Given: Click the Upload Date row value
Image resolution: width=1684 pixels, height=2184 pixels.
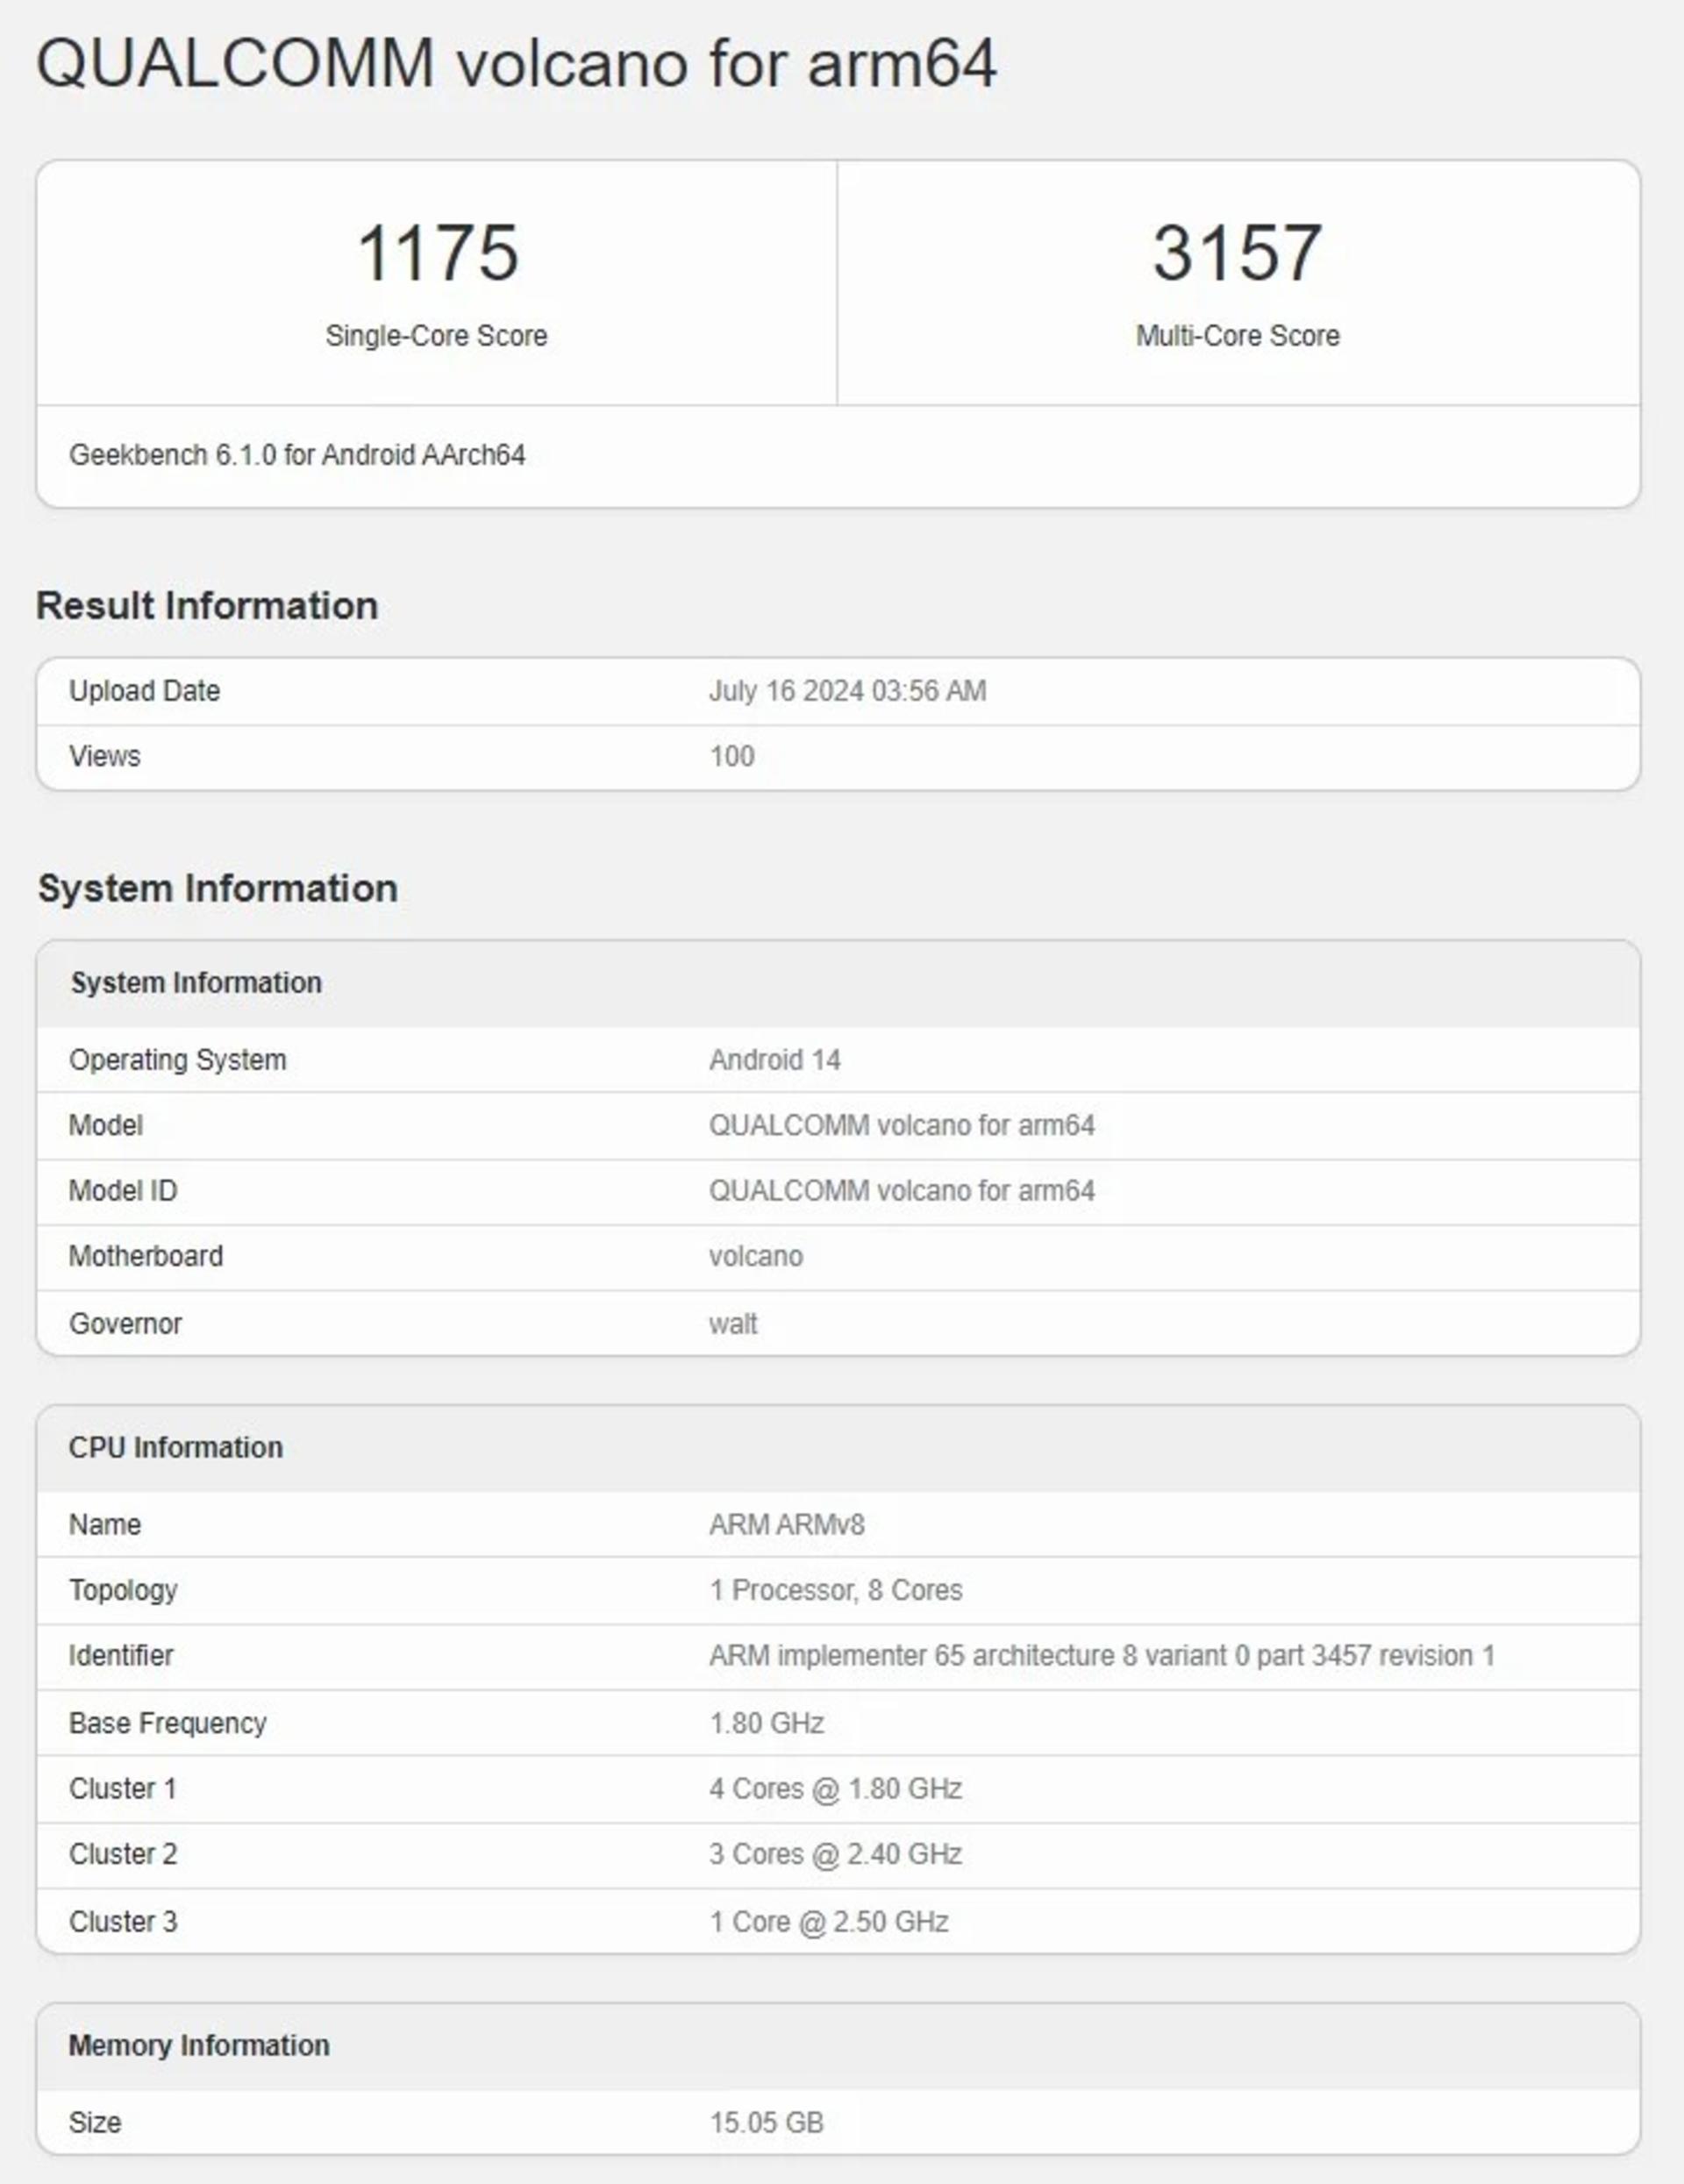Looking at the screenshot, I should tap(847, 691).
